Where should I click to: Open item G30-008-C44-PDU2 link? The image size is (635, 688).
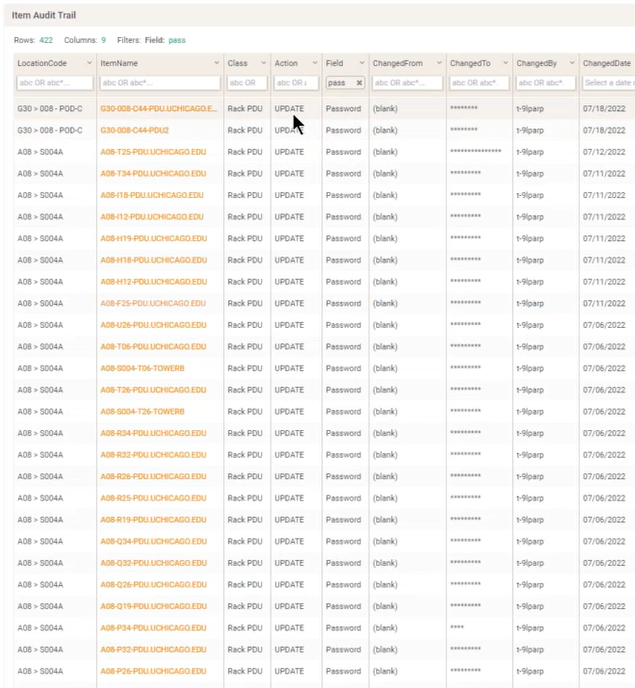(x=134, y=130)
